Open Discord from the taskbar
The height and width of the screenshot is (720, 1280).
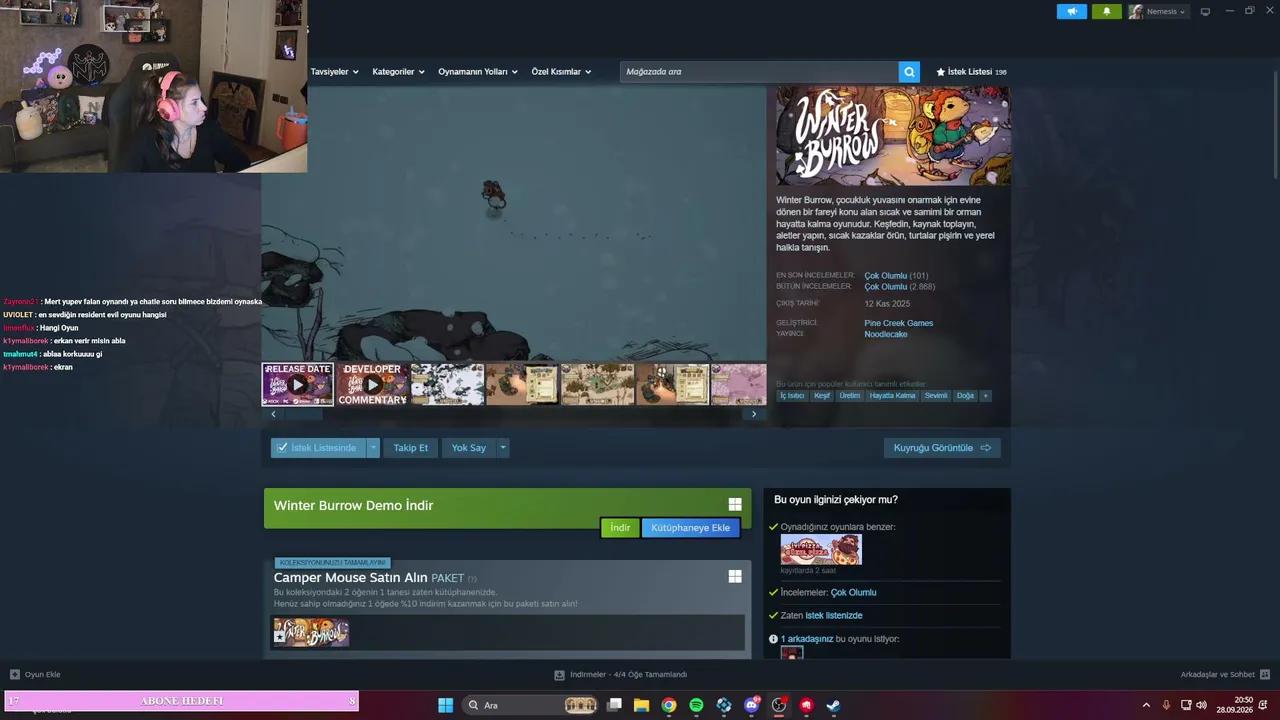coord(751,705)
